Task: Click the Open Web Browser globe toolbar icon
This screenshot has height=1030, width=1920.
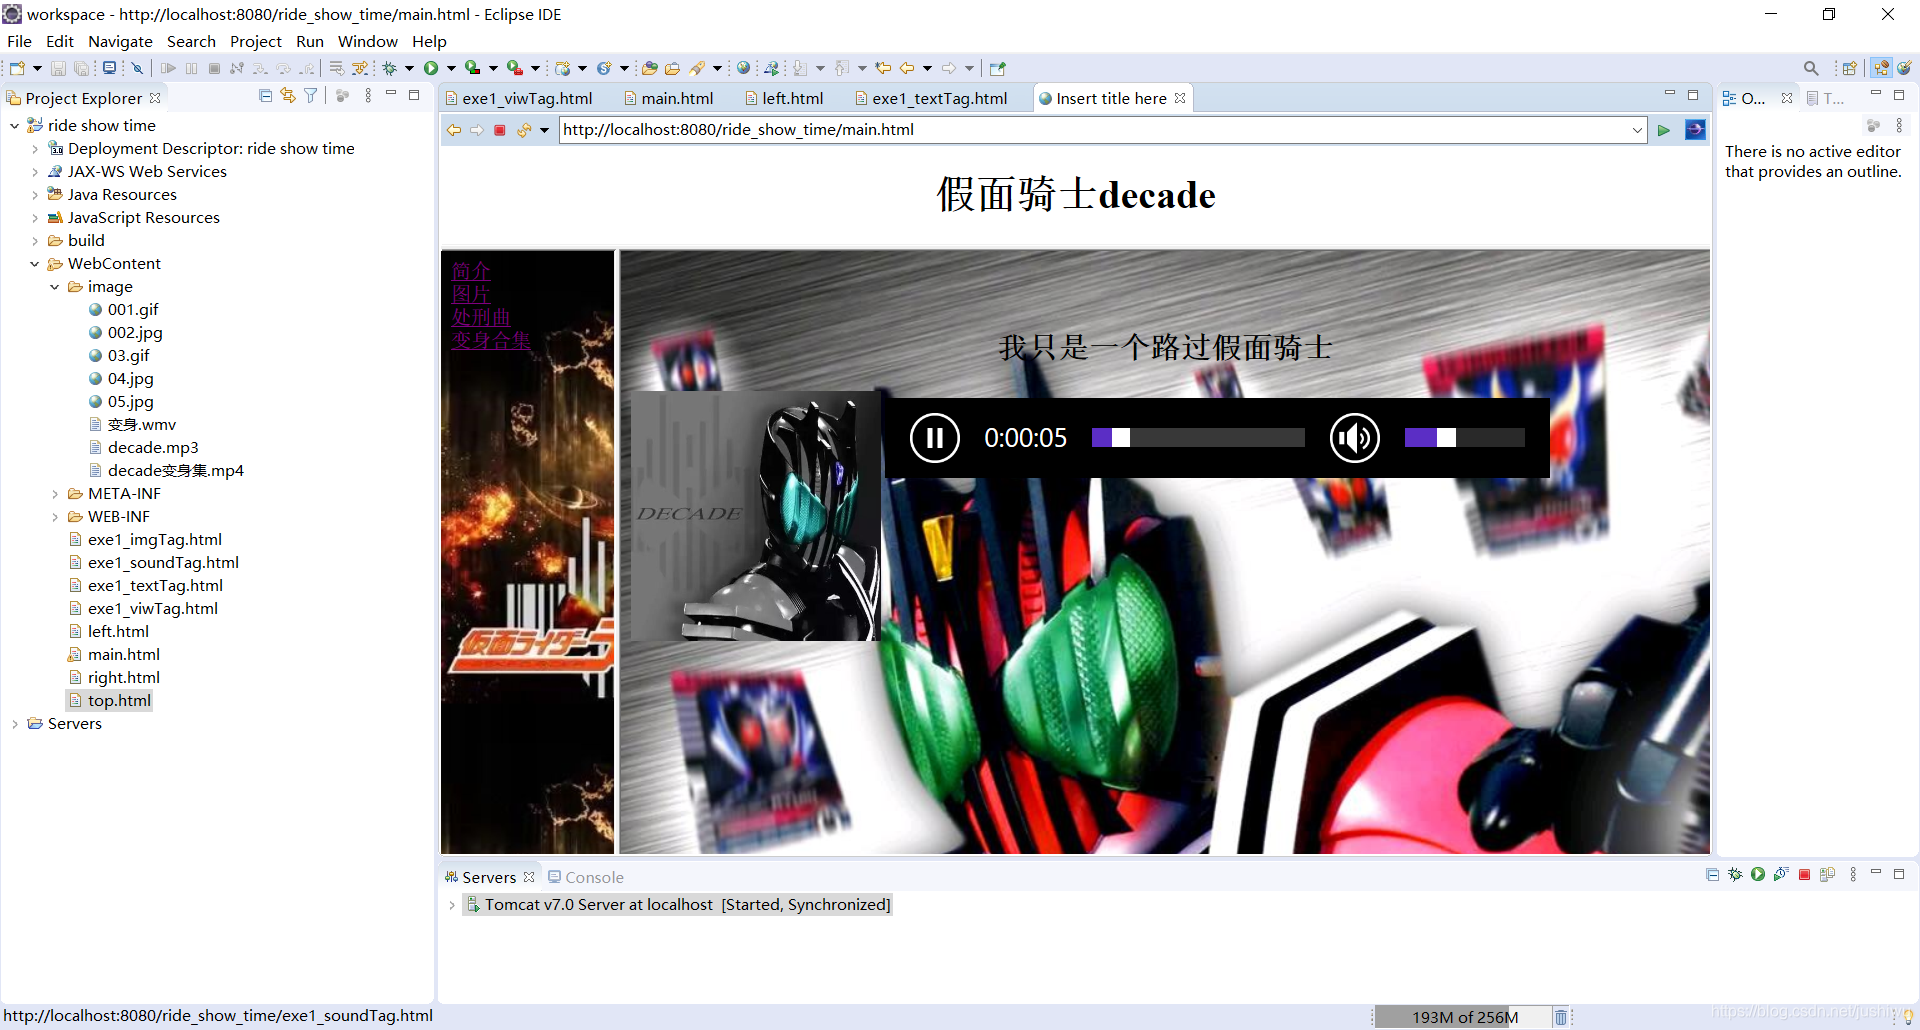Action: (743, 68)
